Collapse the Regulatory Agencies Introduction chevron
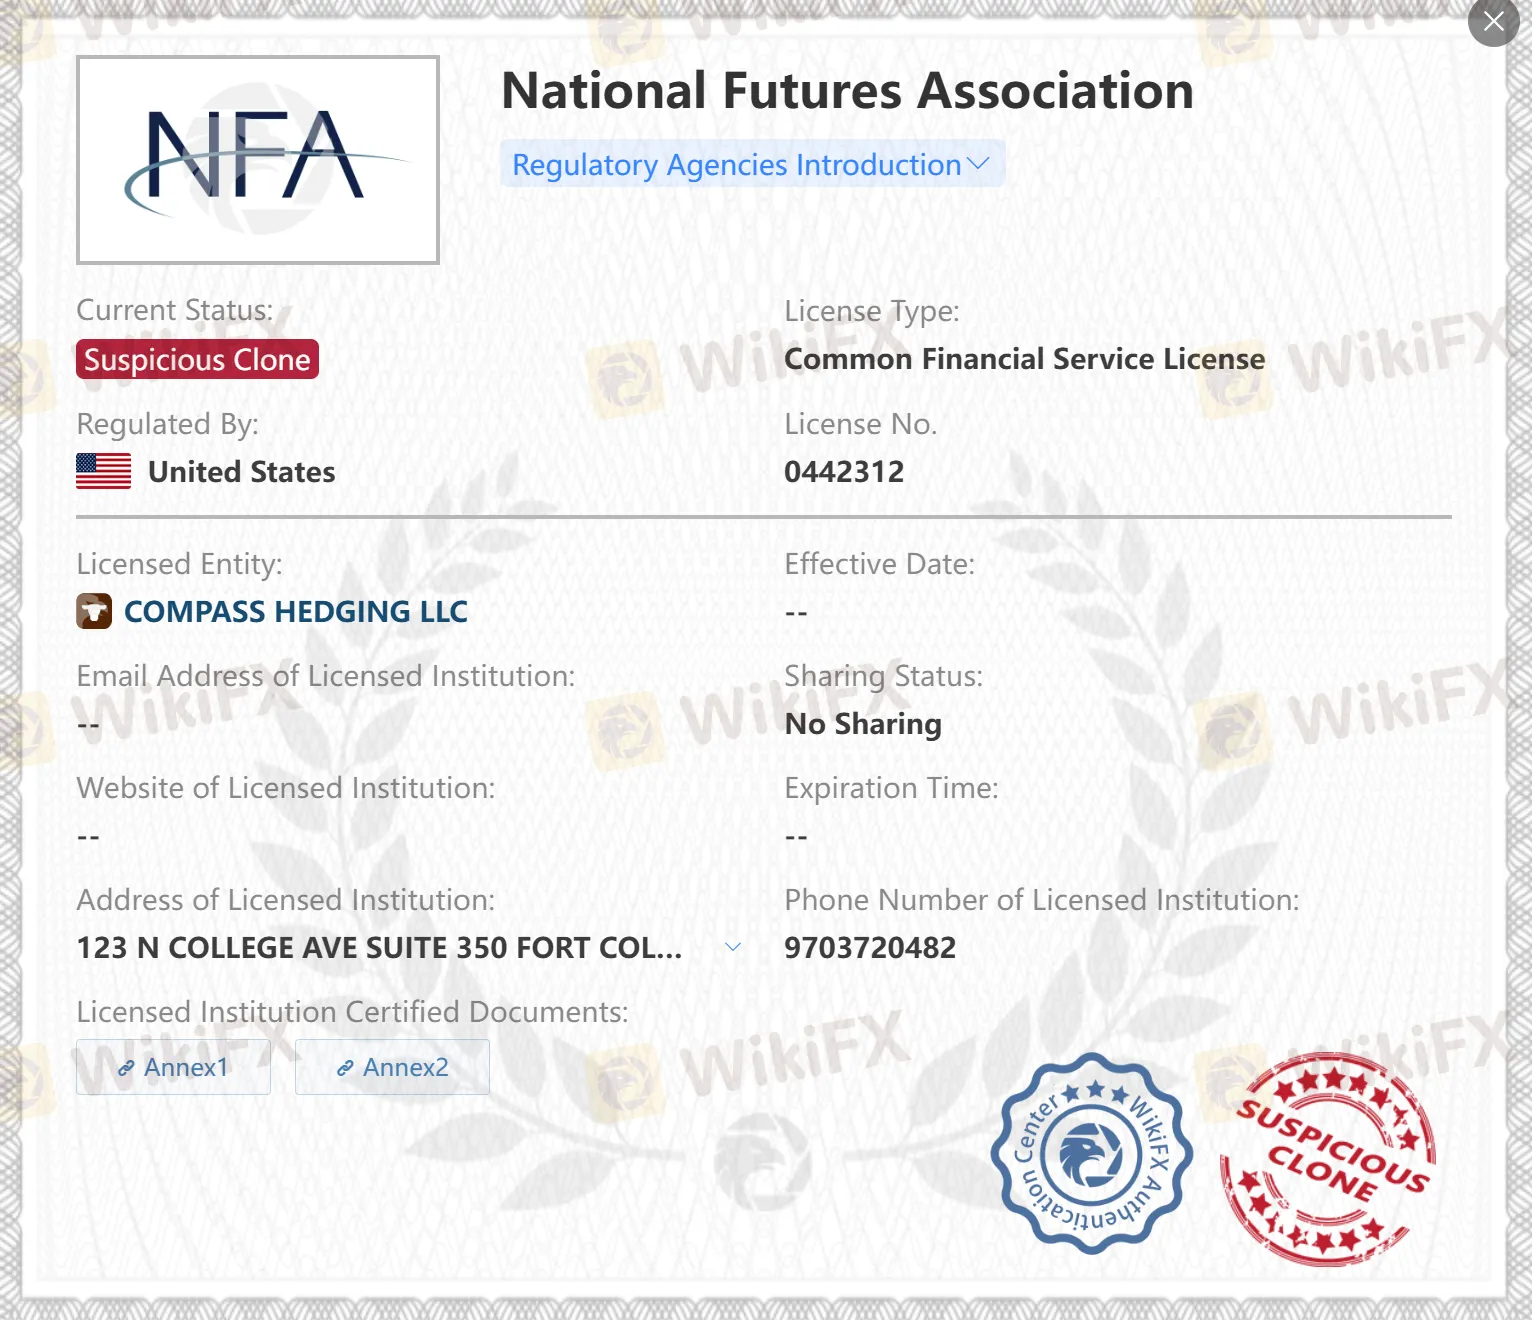This screenshot has height=1320, width=1532. pos(978,162)
